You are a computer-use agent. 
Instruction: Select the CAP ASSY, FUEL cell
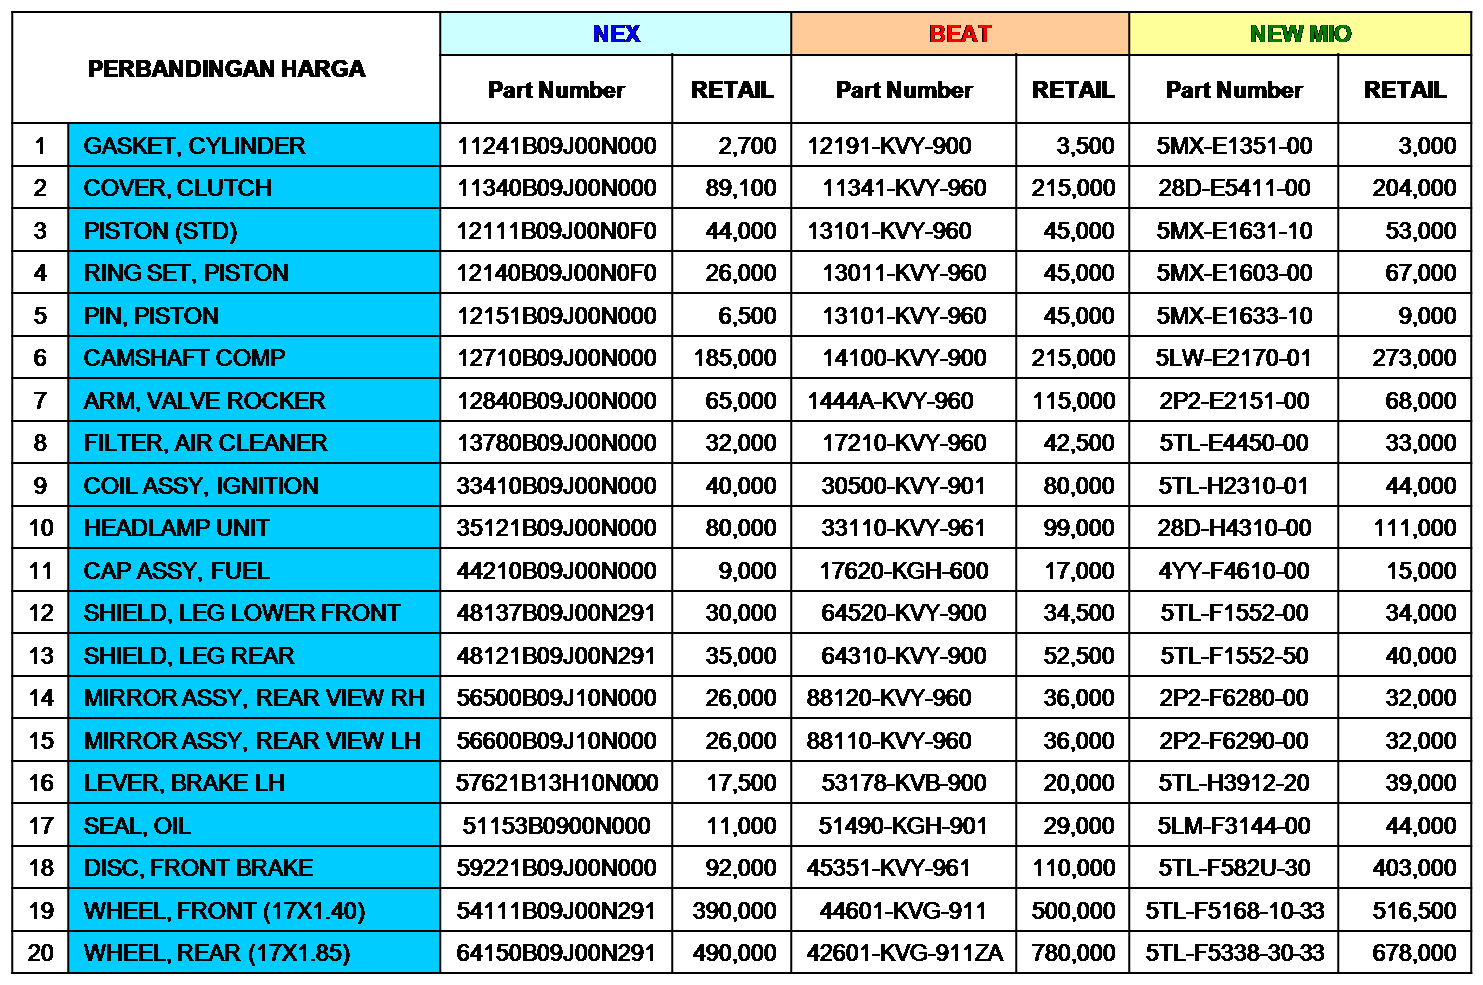pos(254,571)
